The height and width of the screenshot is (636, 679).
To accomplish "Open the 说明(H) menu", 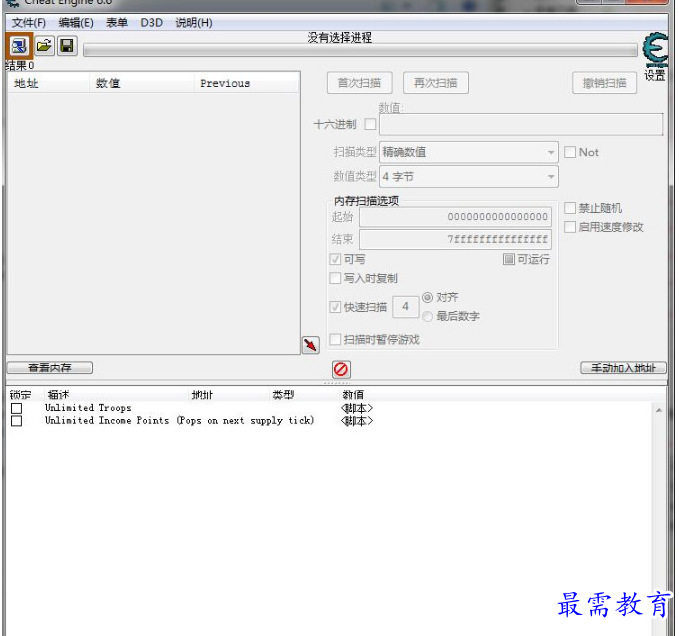I will [194, 23].
